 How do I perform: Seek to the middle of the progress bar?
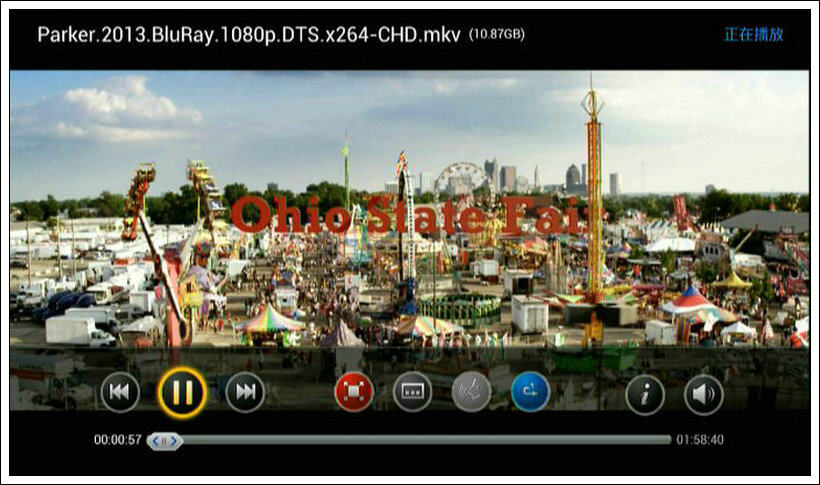point(409,440)
